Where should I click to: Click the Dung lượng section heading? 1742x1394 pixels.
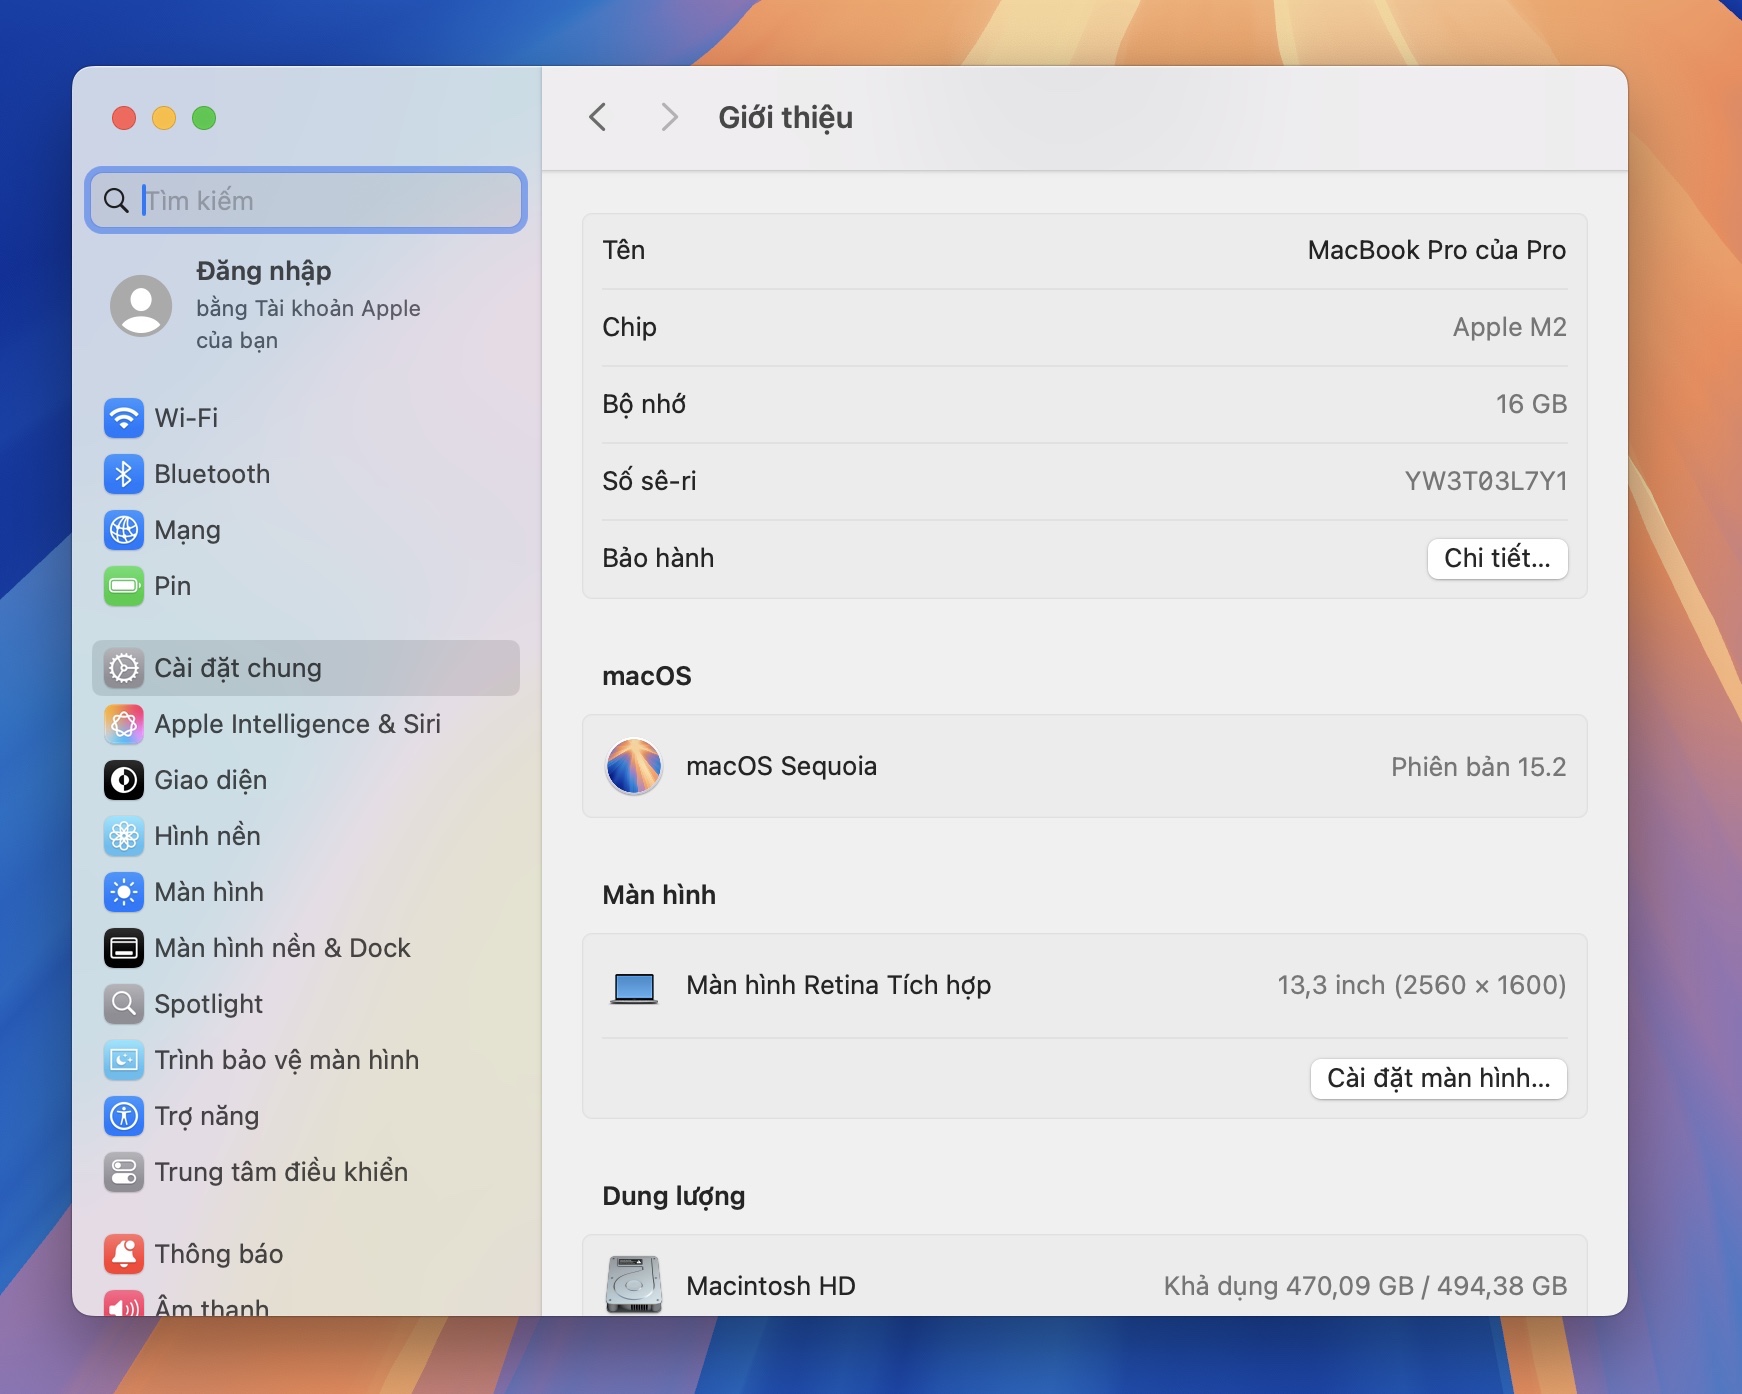point(673,1196)
